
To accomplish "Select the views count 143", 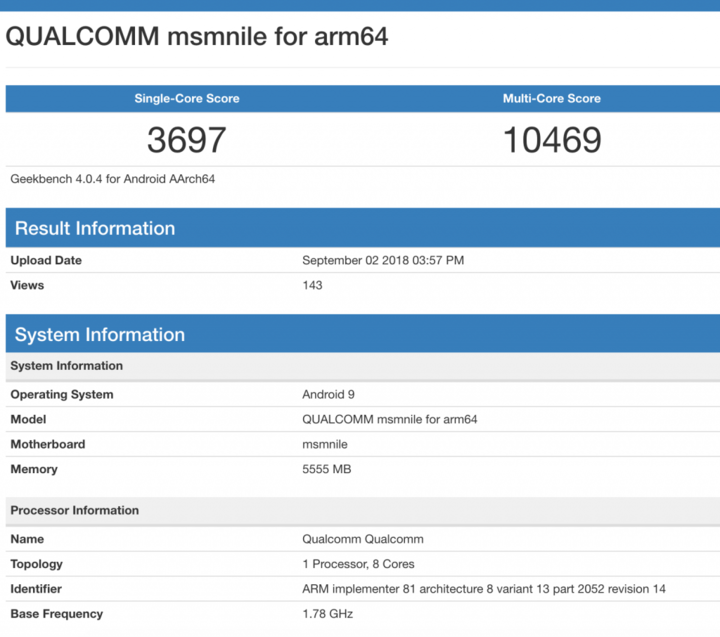I will pyautogui.click(x=312, y=285).
